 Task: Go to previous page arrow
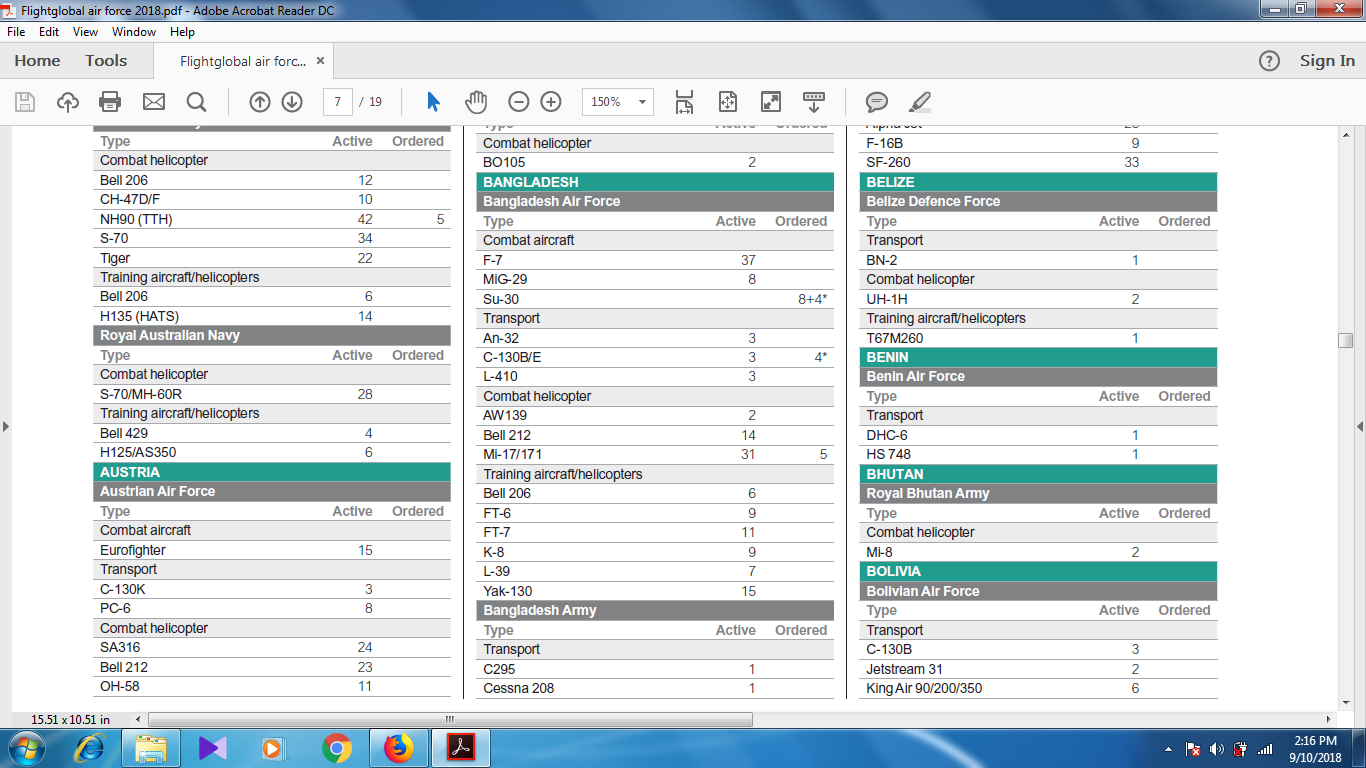click(x=260, y=102)
